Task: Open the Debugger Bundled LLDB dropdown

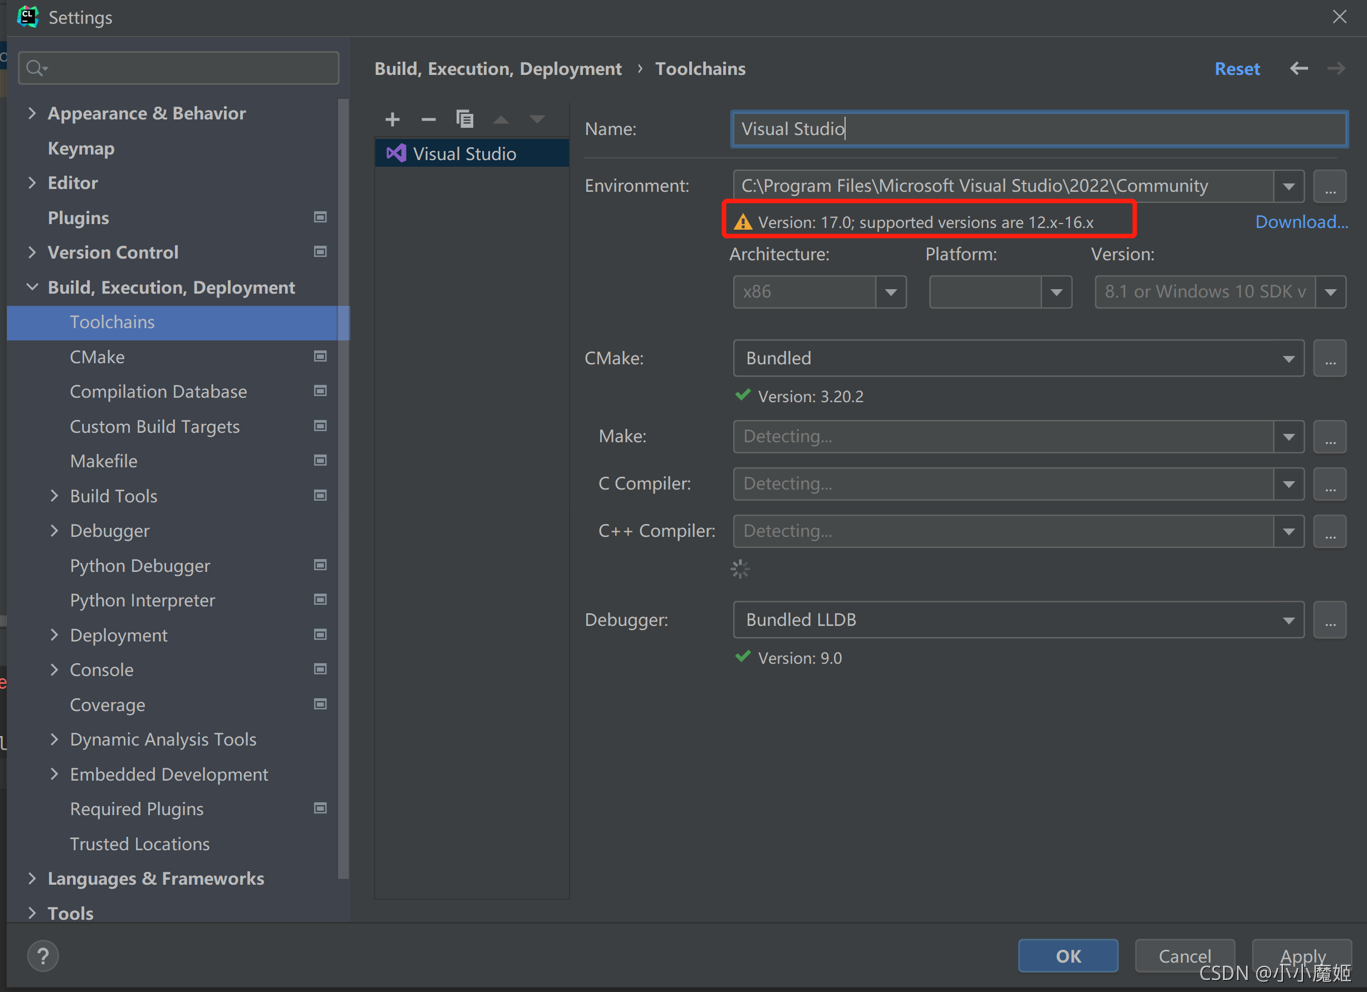Action: pos(1289,620)
